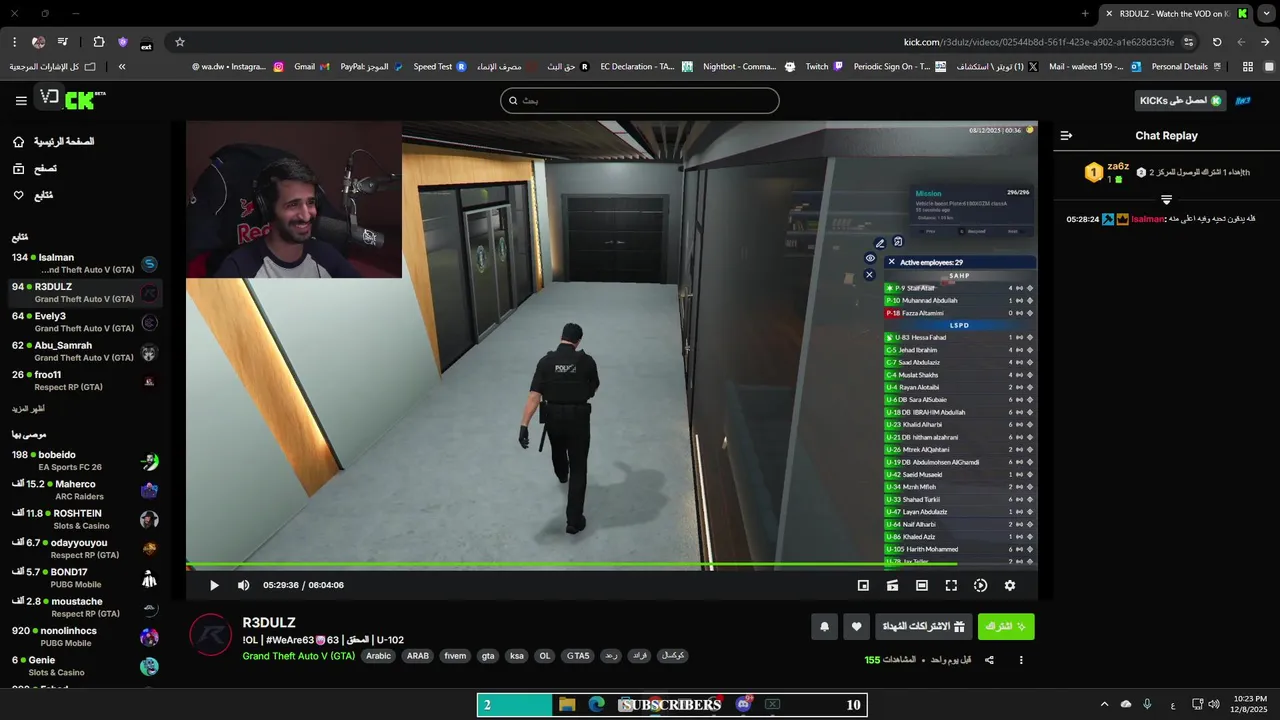1280x720 pixels.
Task: Click isalman username in chat
Action: click(1148, 219)
